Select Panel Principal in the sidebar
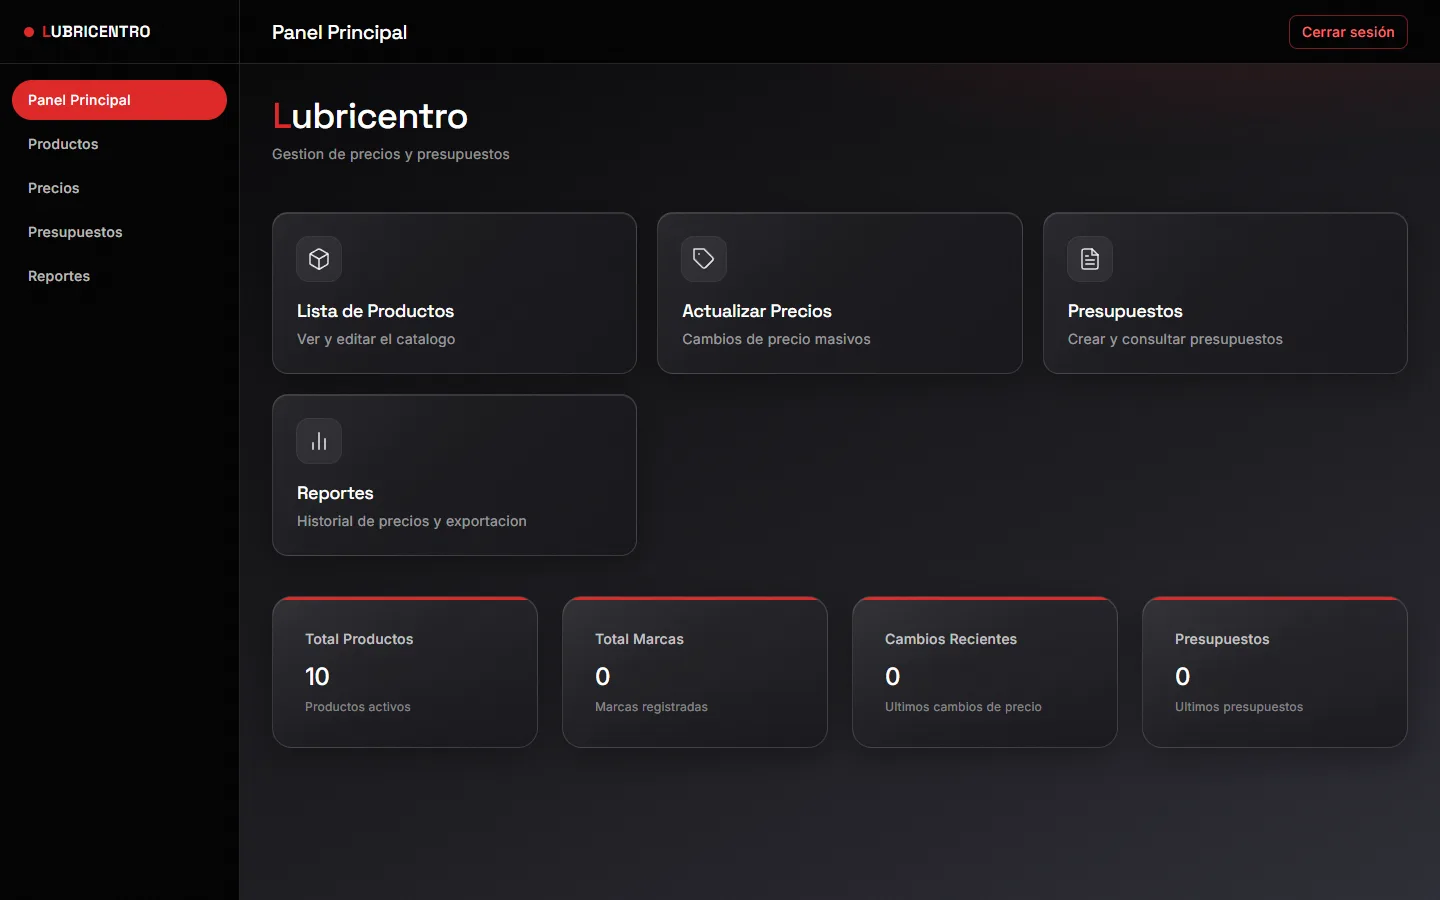This screenshot has height=900, width=1440. 119,100
